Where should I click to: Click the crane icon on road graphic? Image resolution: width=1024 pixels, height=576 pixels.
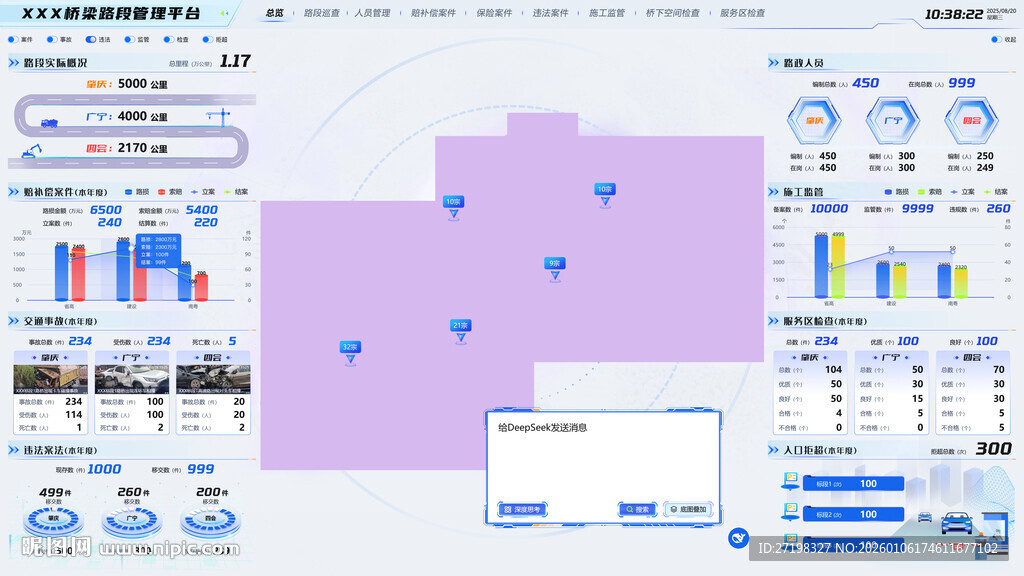[x=219, y=117]
